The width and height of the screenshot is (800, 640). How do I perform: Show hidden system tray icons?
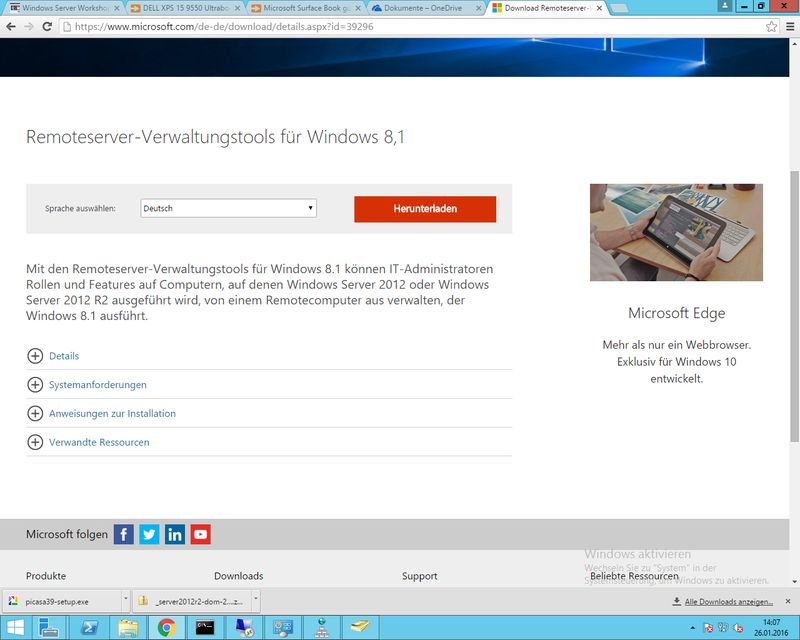[x=692, y=628]
